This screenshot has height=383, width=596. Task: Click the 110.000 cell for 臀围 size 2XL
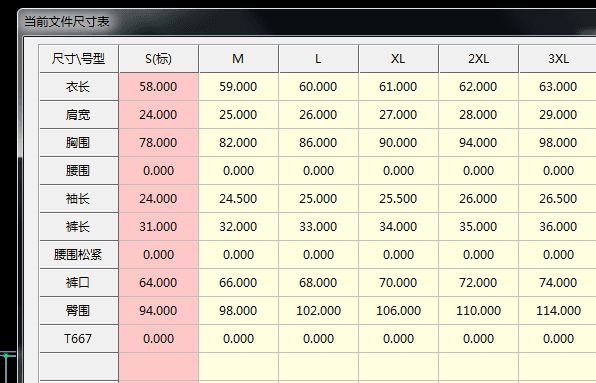click(479, 311)
